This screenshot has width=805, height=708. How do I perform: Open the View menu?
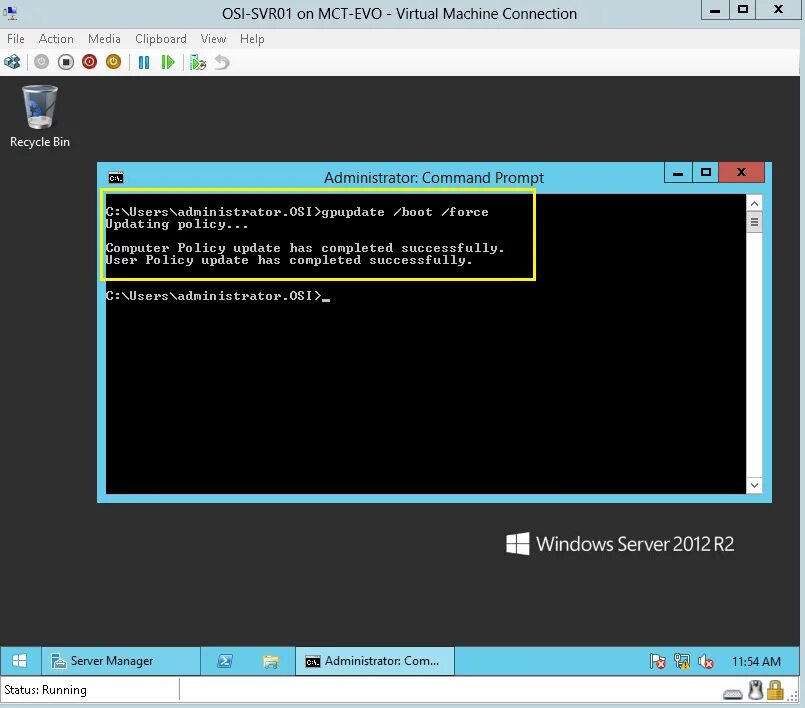click(213, 39)
